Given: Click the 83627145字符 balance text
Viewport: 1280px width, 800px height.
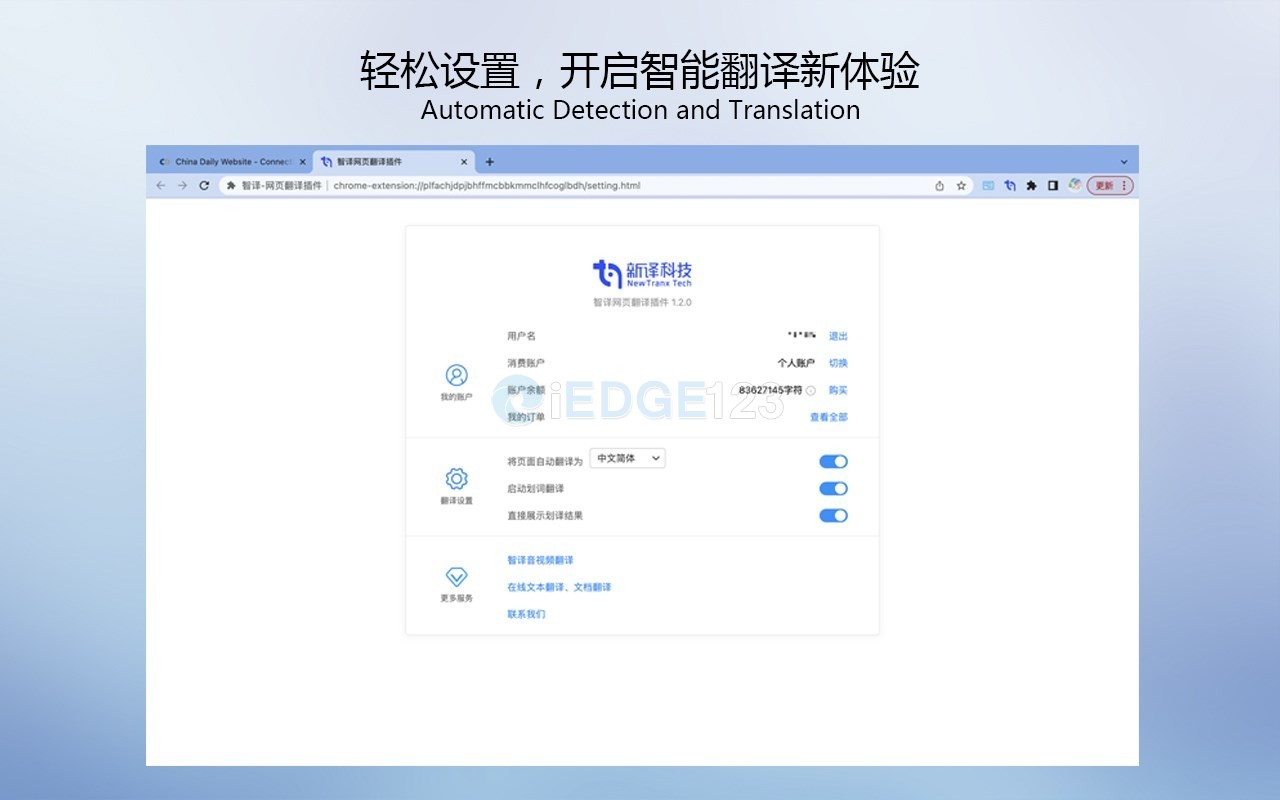Looking at the screenshot, I should coord(771,390).
